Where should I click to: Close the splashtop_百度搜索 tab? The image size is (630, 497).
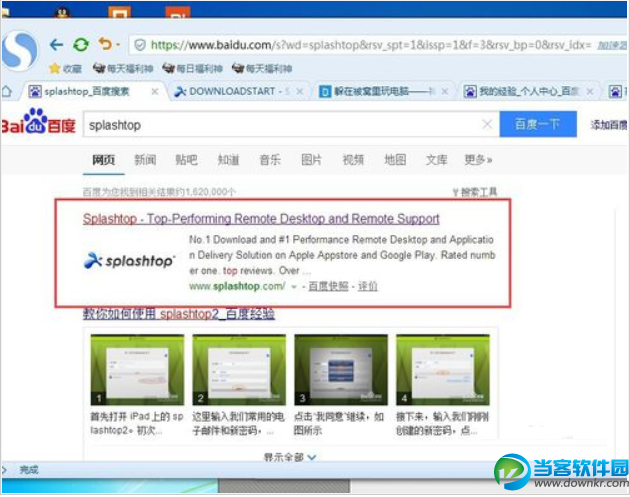coord(155,92)
